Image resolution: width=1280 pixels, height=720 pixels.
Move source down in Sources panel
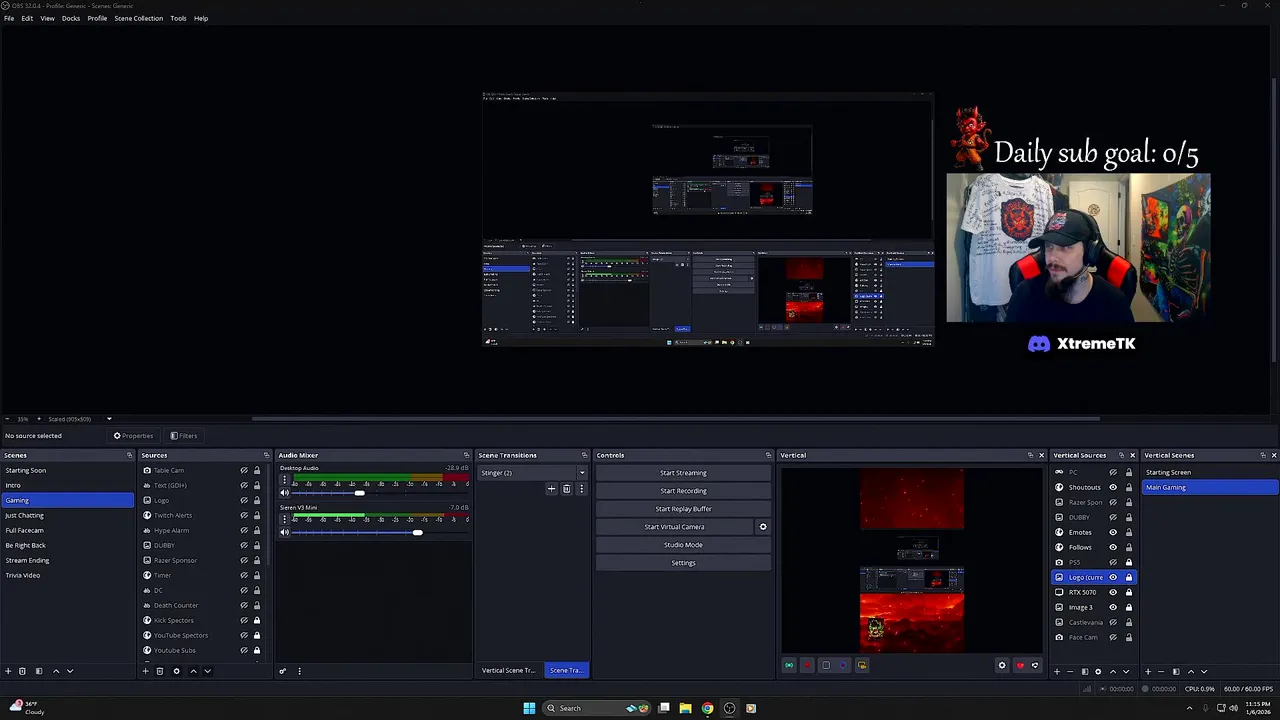click(x=207, y=671)
